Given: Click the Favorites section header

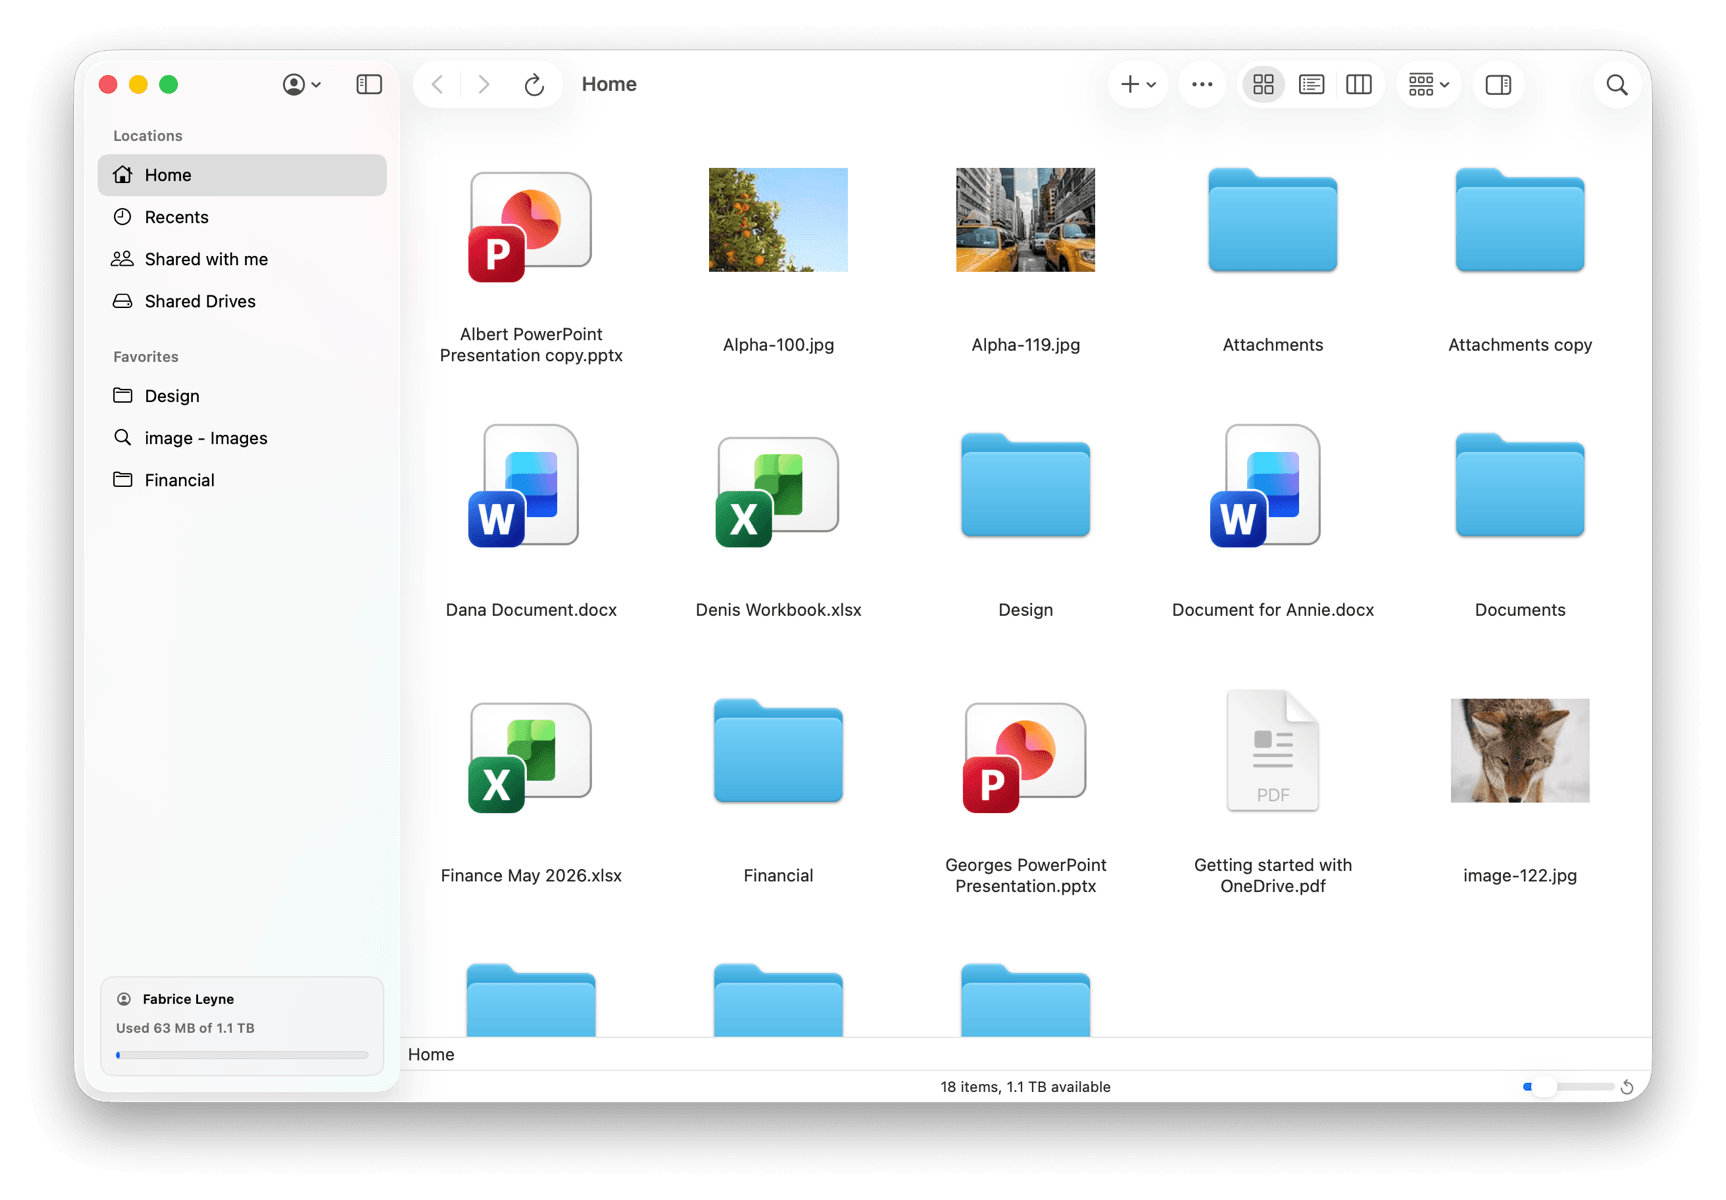Looking at the screenshot, I should (x=145, y=357).
